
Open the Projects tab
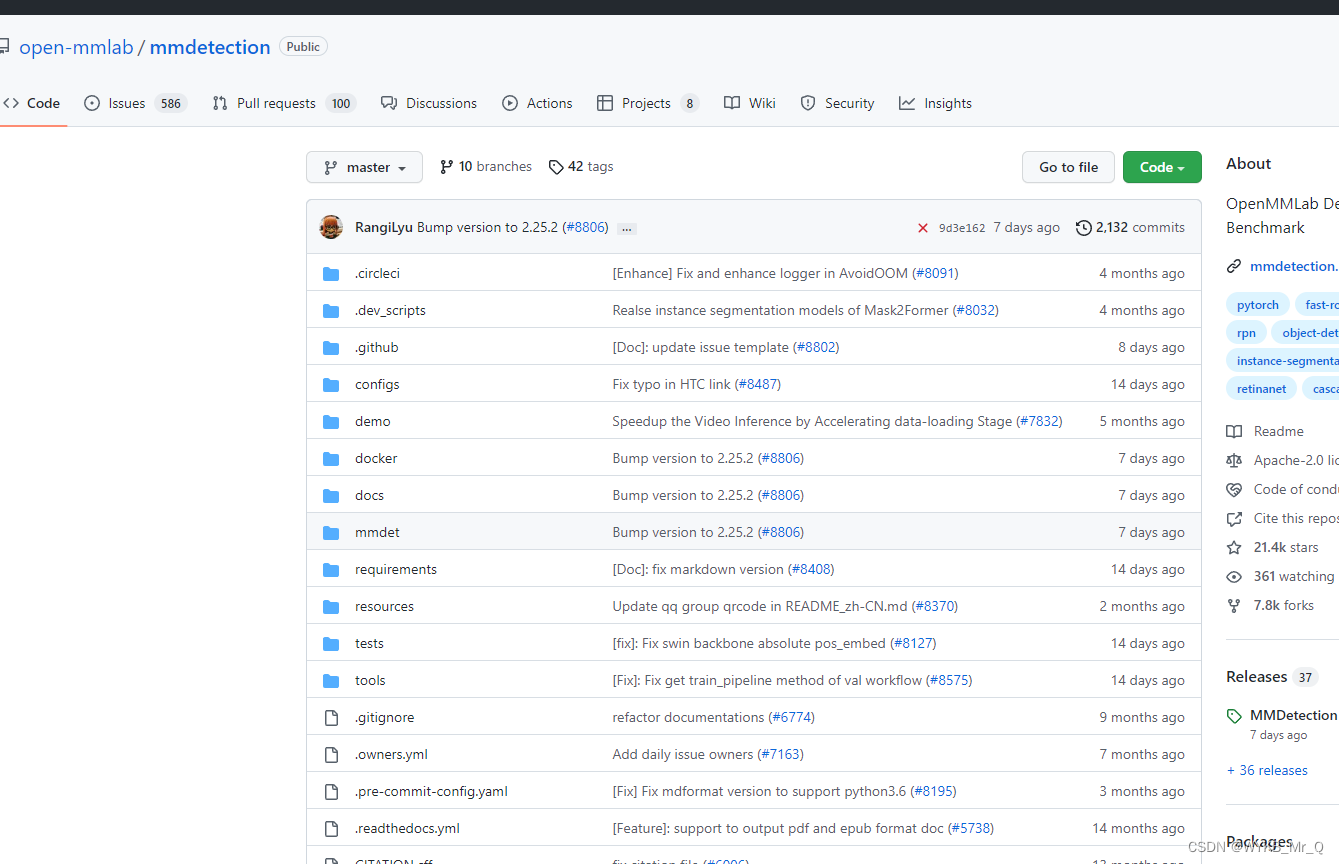coord(647,103)
